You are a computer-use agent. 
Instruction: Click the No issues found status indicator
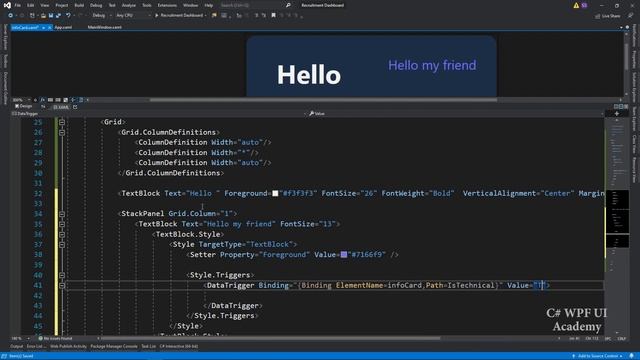[55, 338]
